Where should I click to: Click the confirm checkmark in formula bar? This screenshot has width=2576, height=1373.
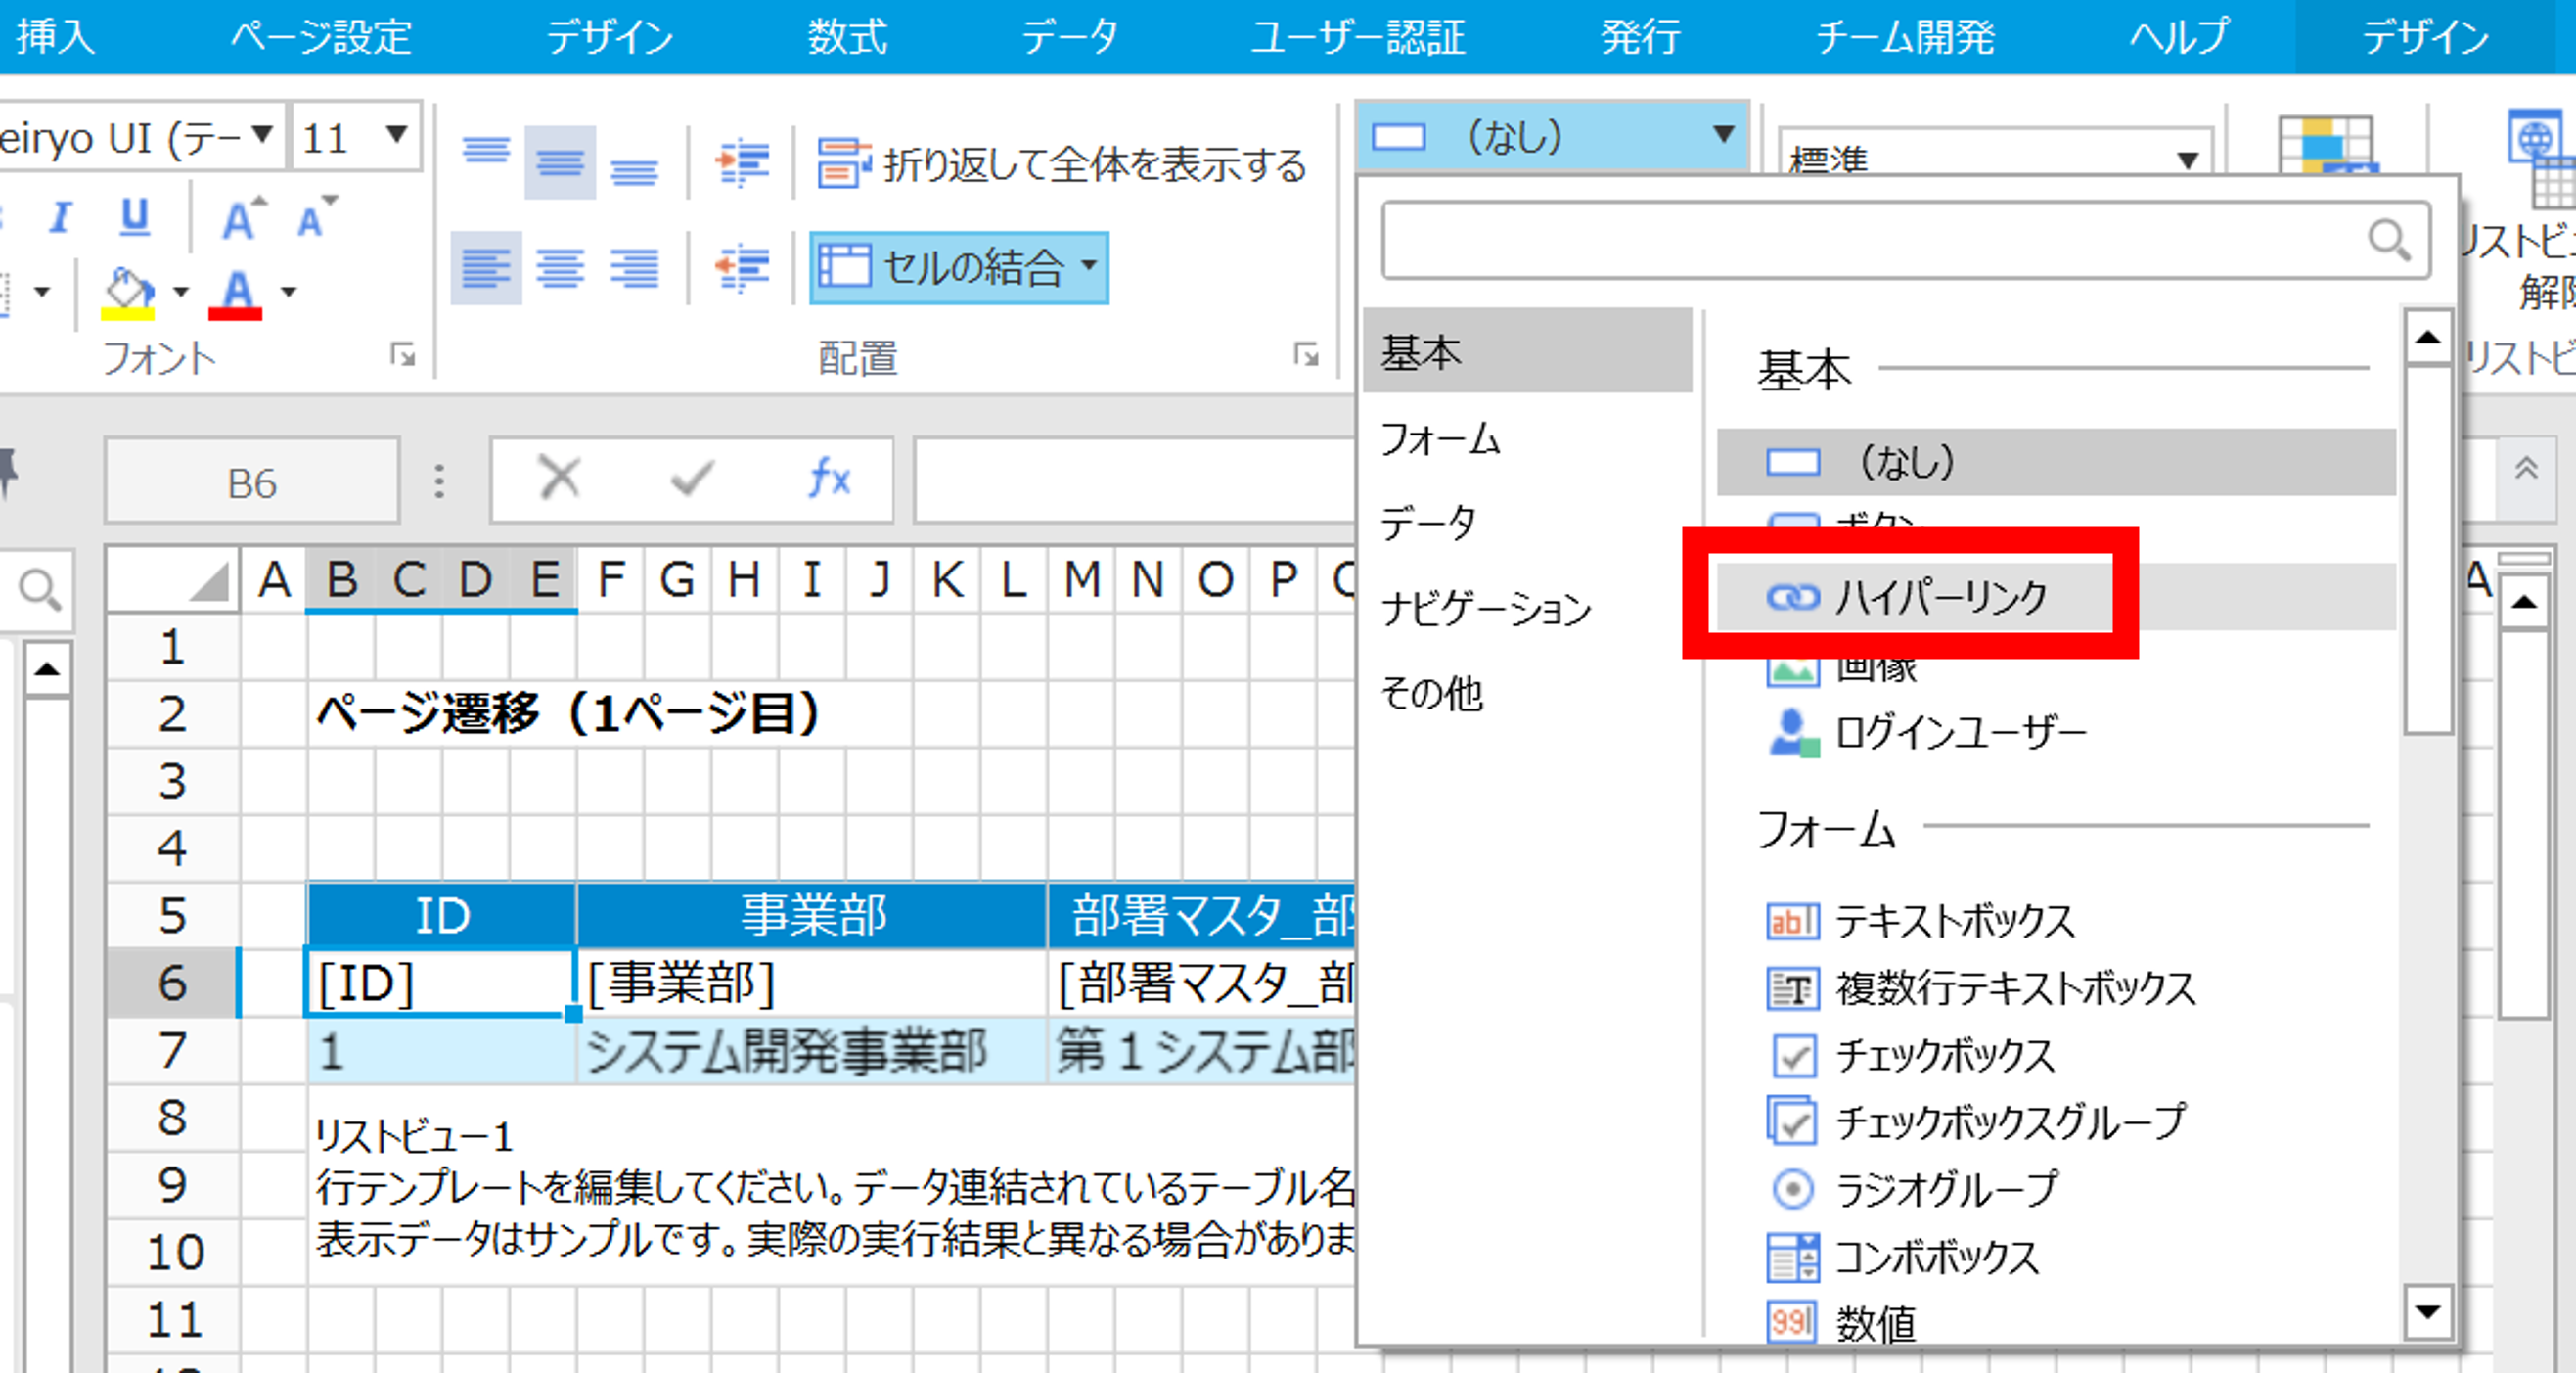(692, 479)
